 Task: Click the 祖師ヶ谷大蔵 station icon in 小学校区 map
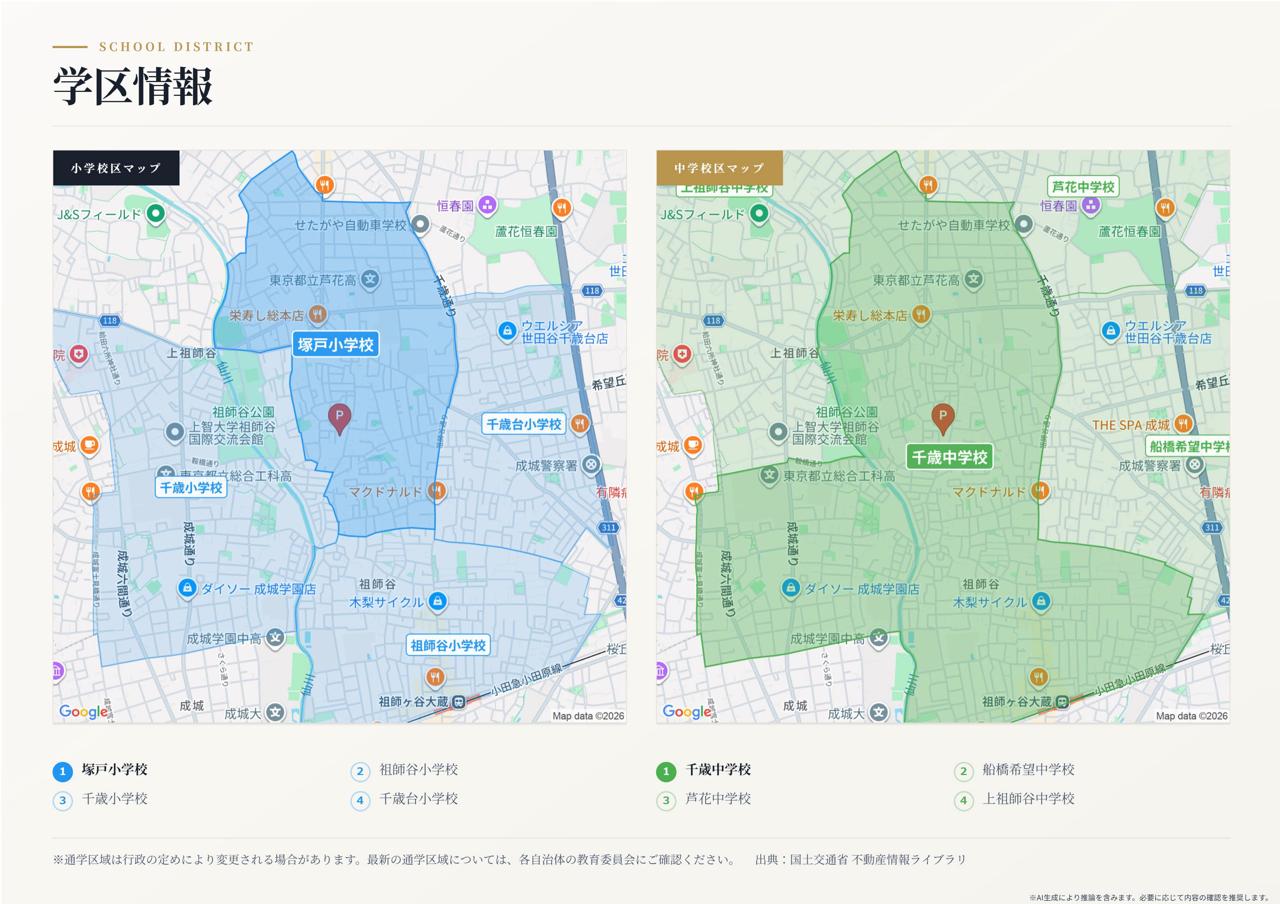459,702
